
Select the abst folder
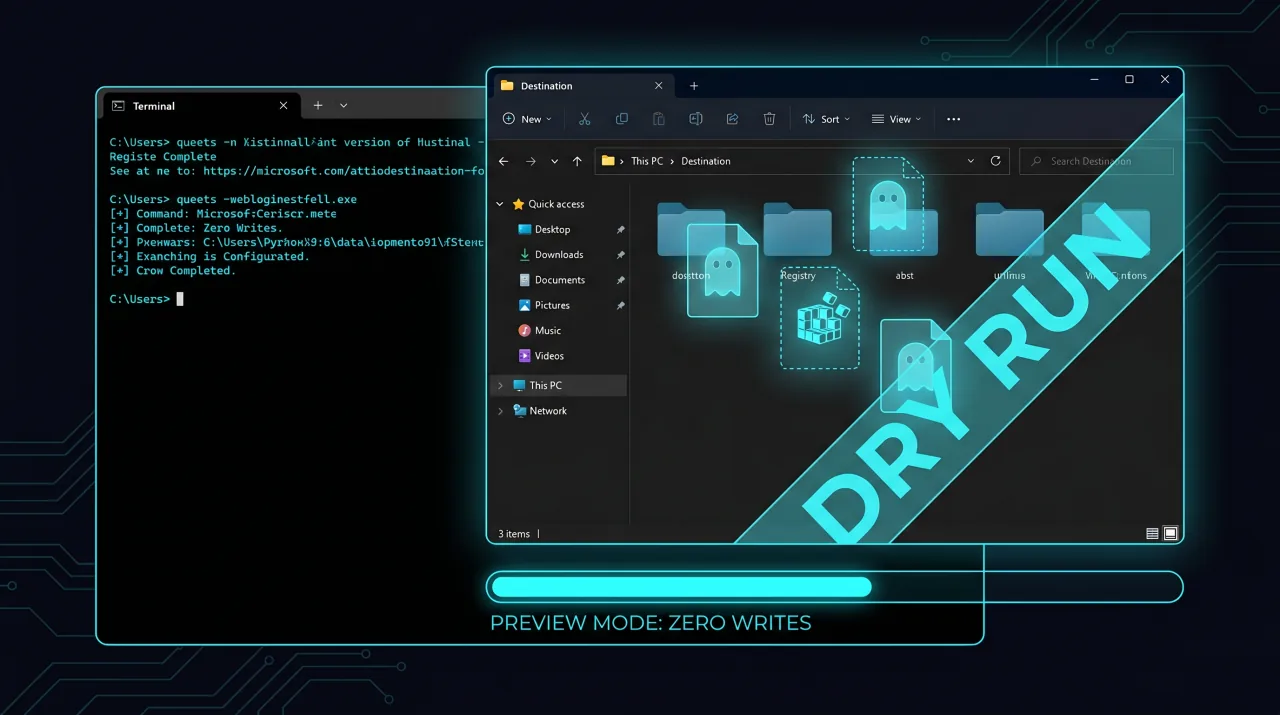[904, 244]
